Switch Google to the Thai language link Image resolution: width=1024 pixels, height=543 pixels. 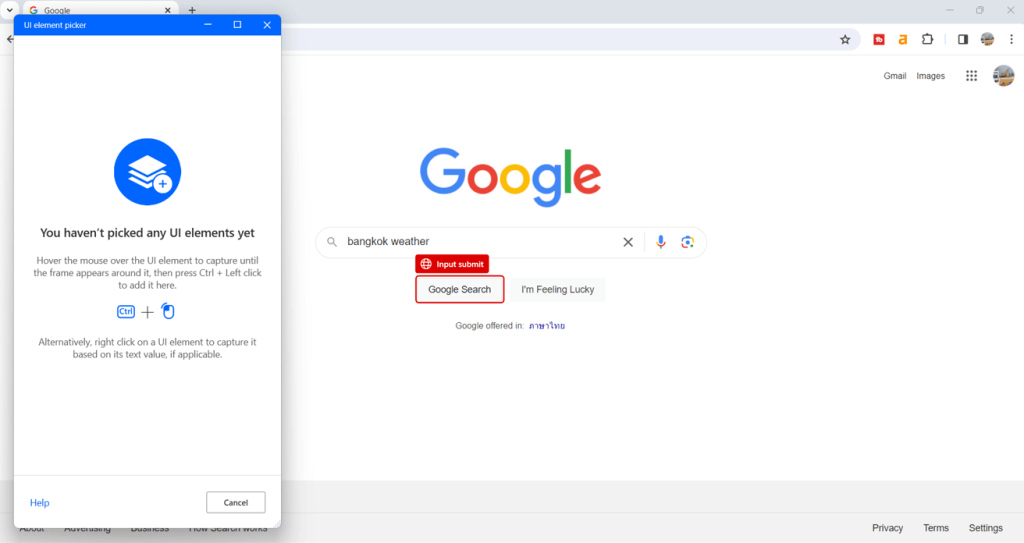click(x=547, y=325)
